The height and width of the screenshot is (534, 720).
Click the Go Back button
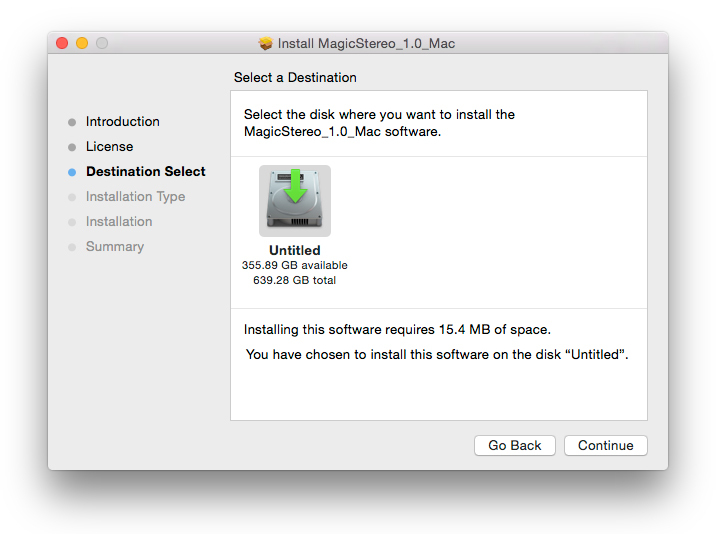pyautogui.click(x=514, y=446)
